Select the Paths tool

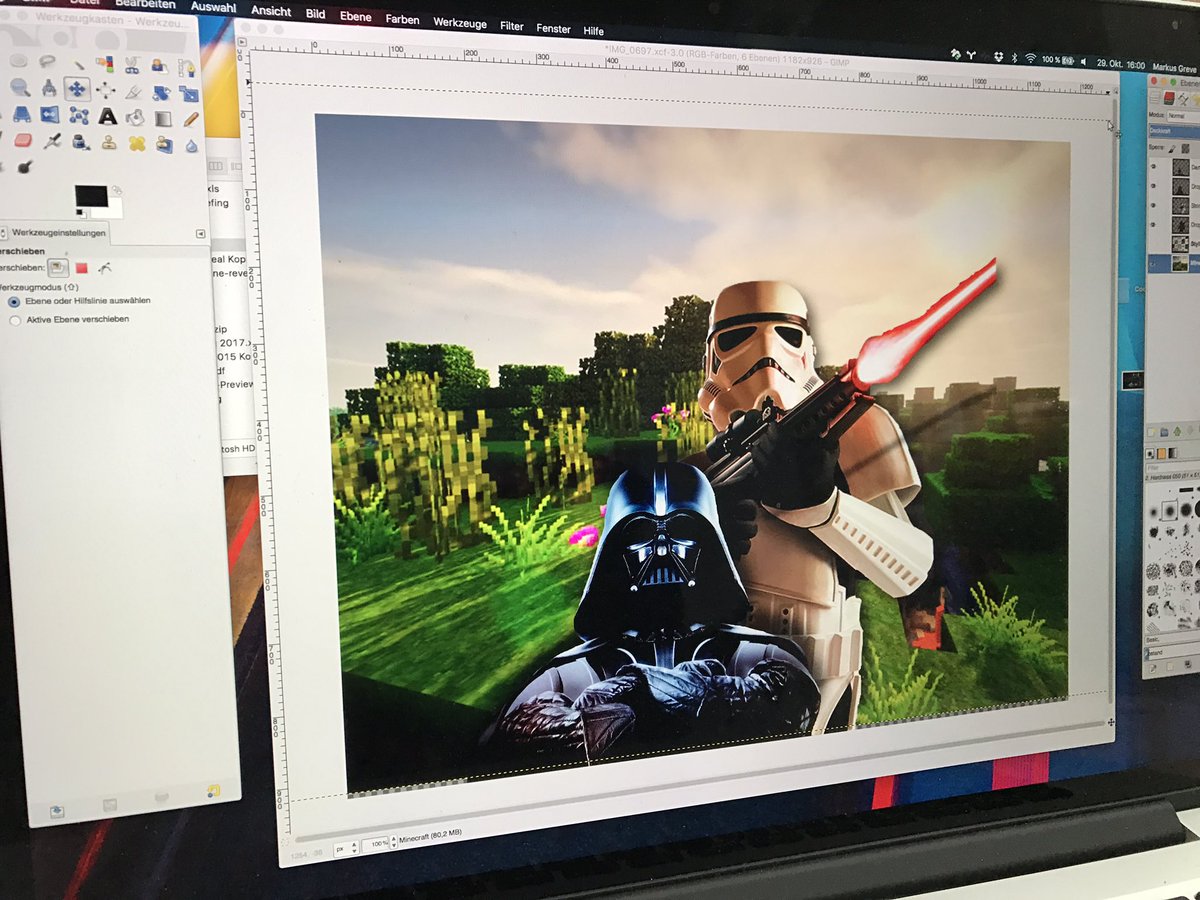187,68
